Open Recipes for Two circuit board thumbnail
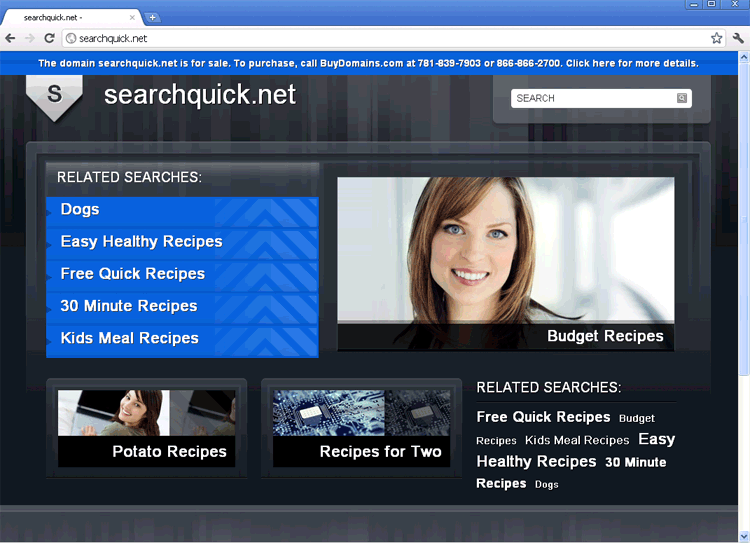750x543 pixels. pyautogui.click(x=361, y=428)
